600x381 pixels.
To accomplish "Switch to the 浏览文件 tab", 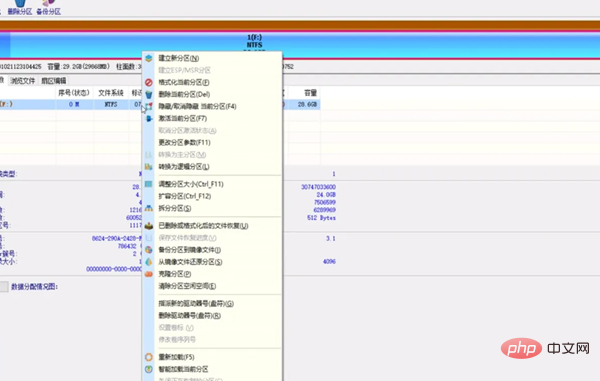I will tap(23, 81).
